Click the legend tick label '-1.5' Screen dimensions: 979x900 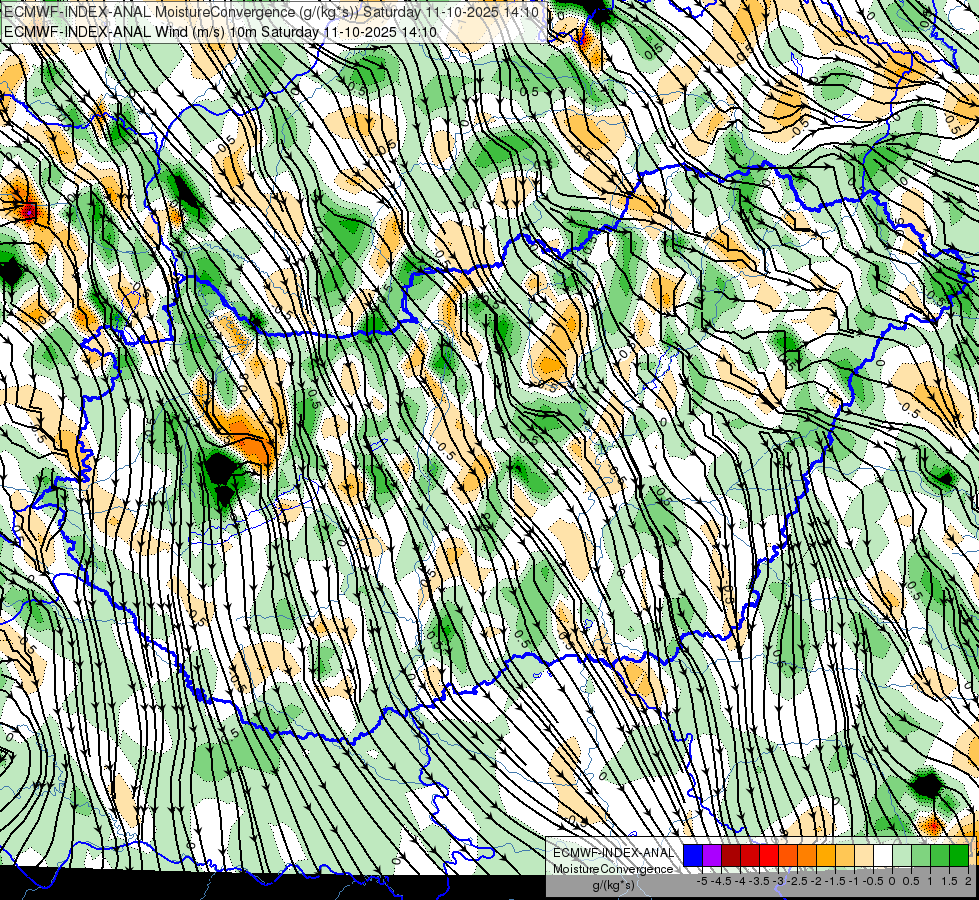835,881
